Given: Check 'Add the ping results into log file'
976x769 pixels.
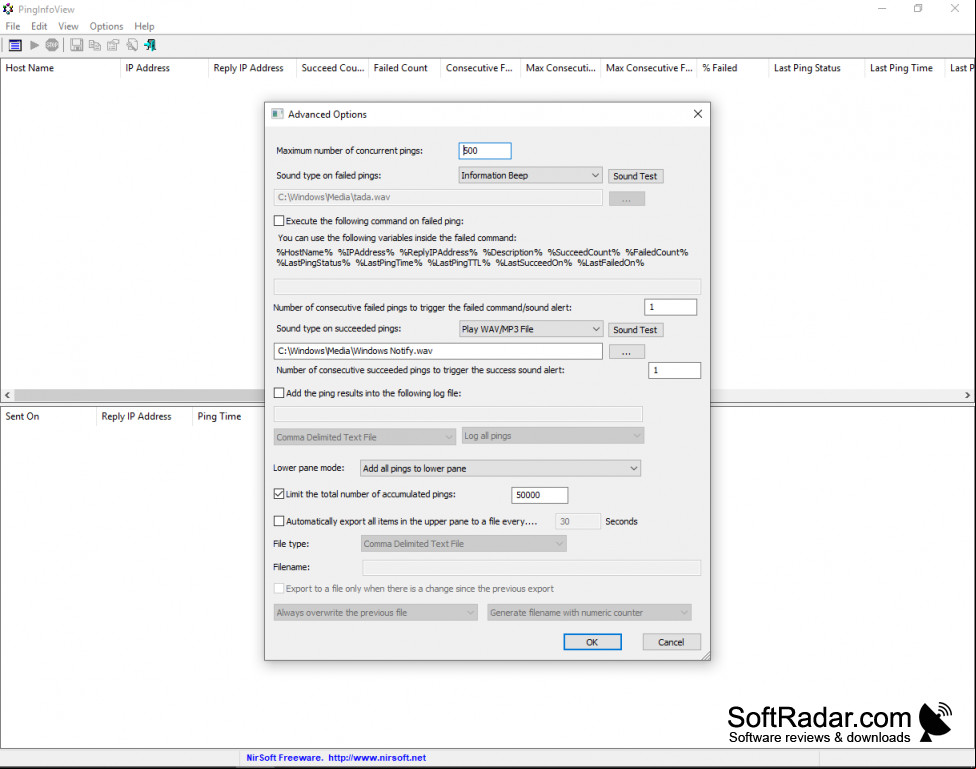Looking at the screenshot, I should tap(279, 393).
